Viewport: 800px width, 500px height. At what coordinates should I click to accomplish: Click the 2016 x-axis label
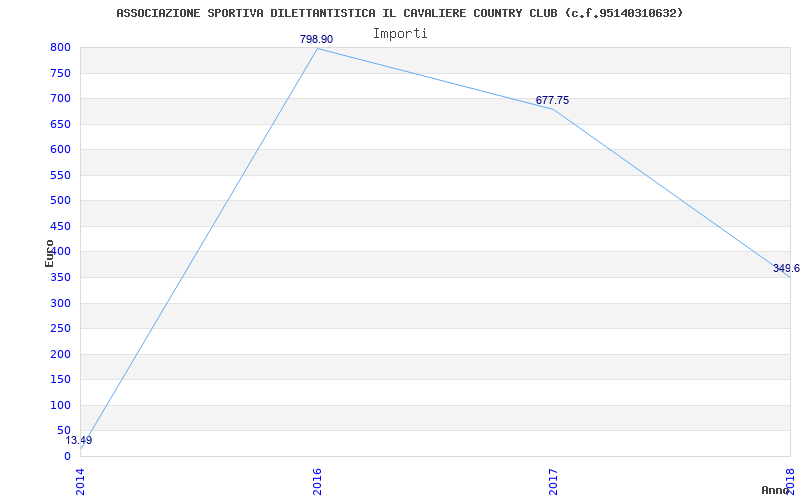pyautogui.click(x=317, y=482)
